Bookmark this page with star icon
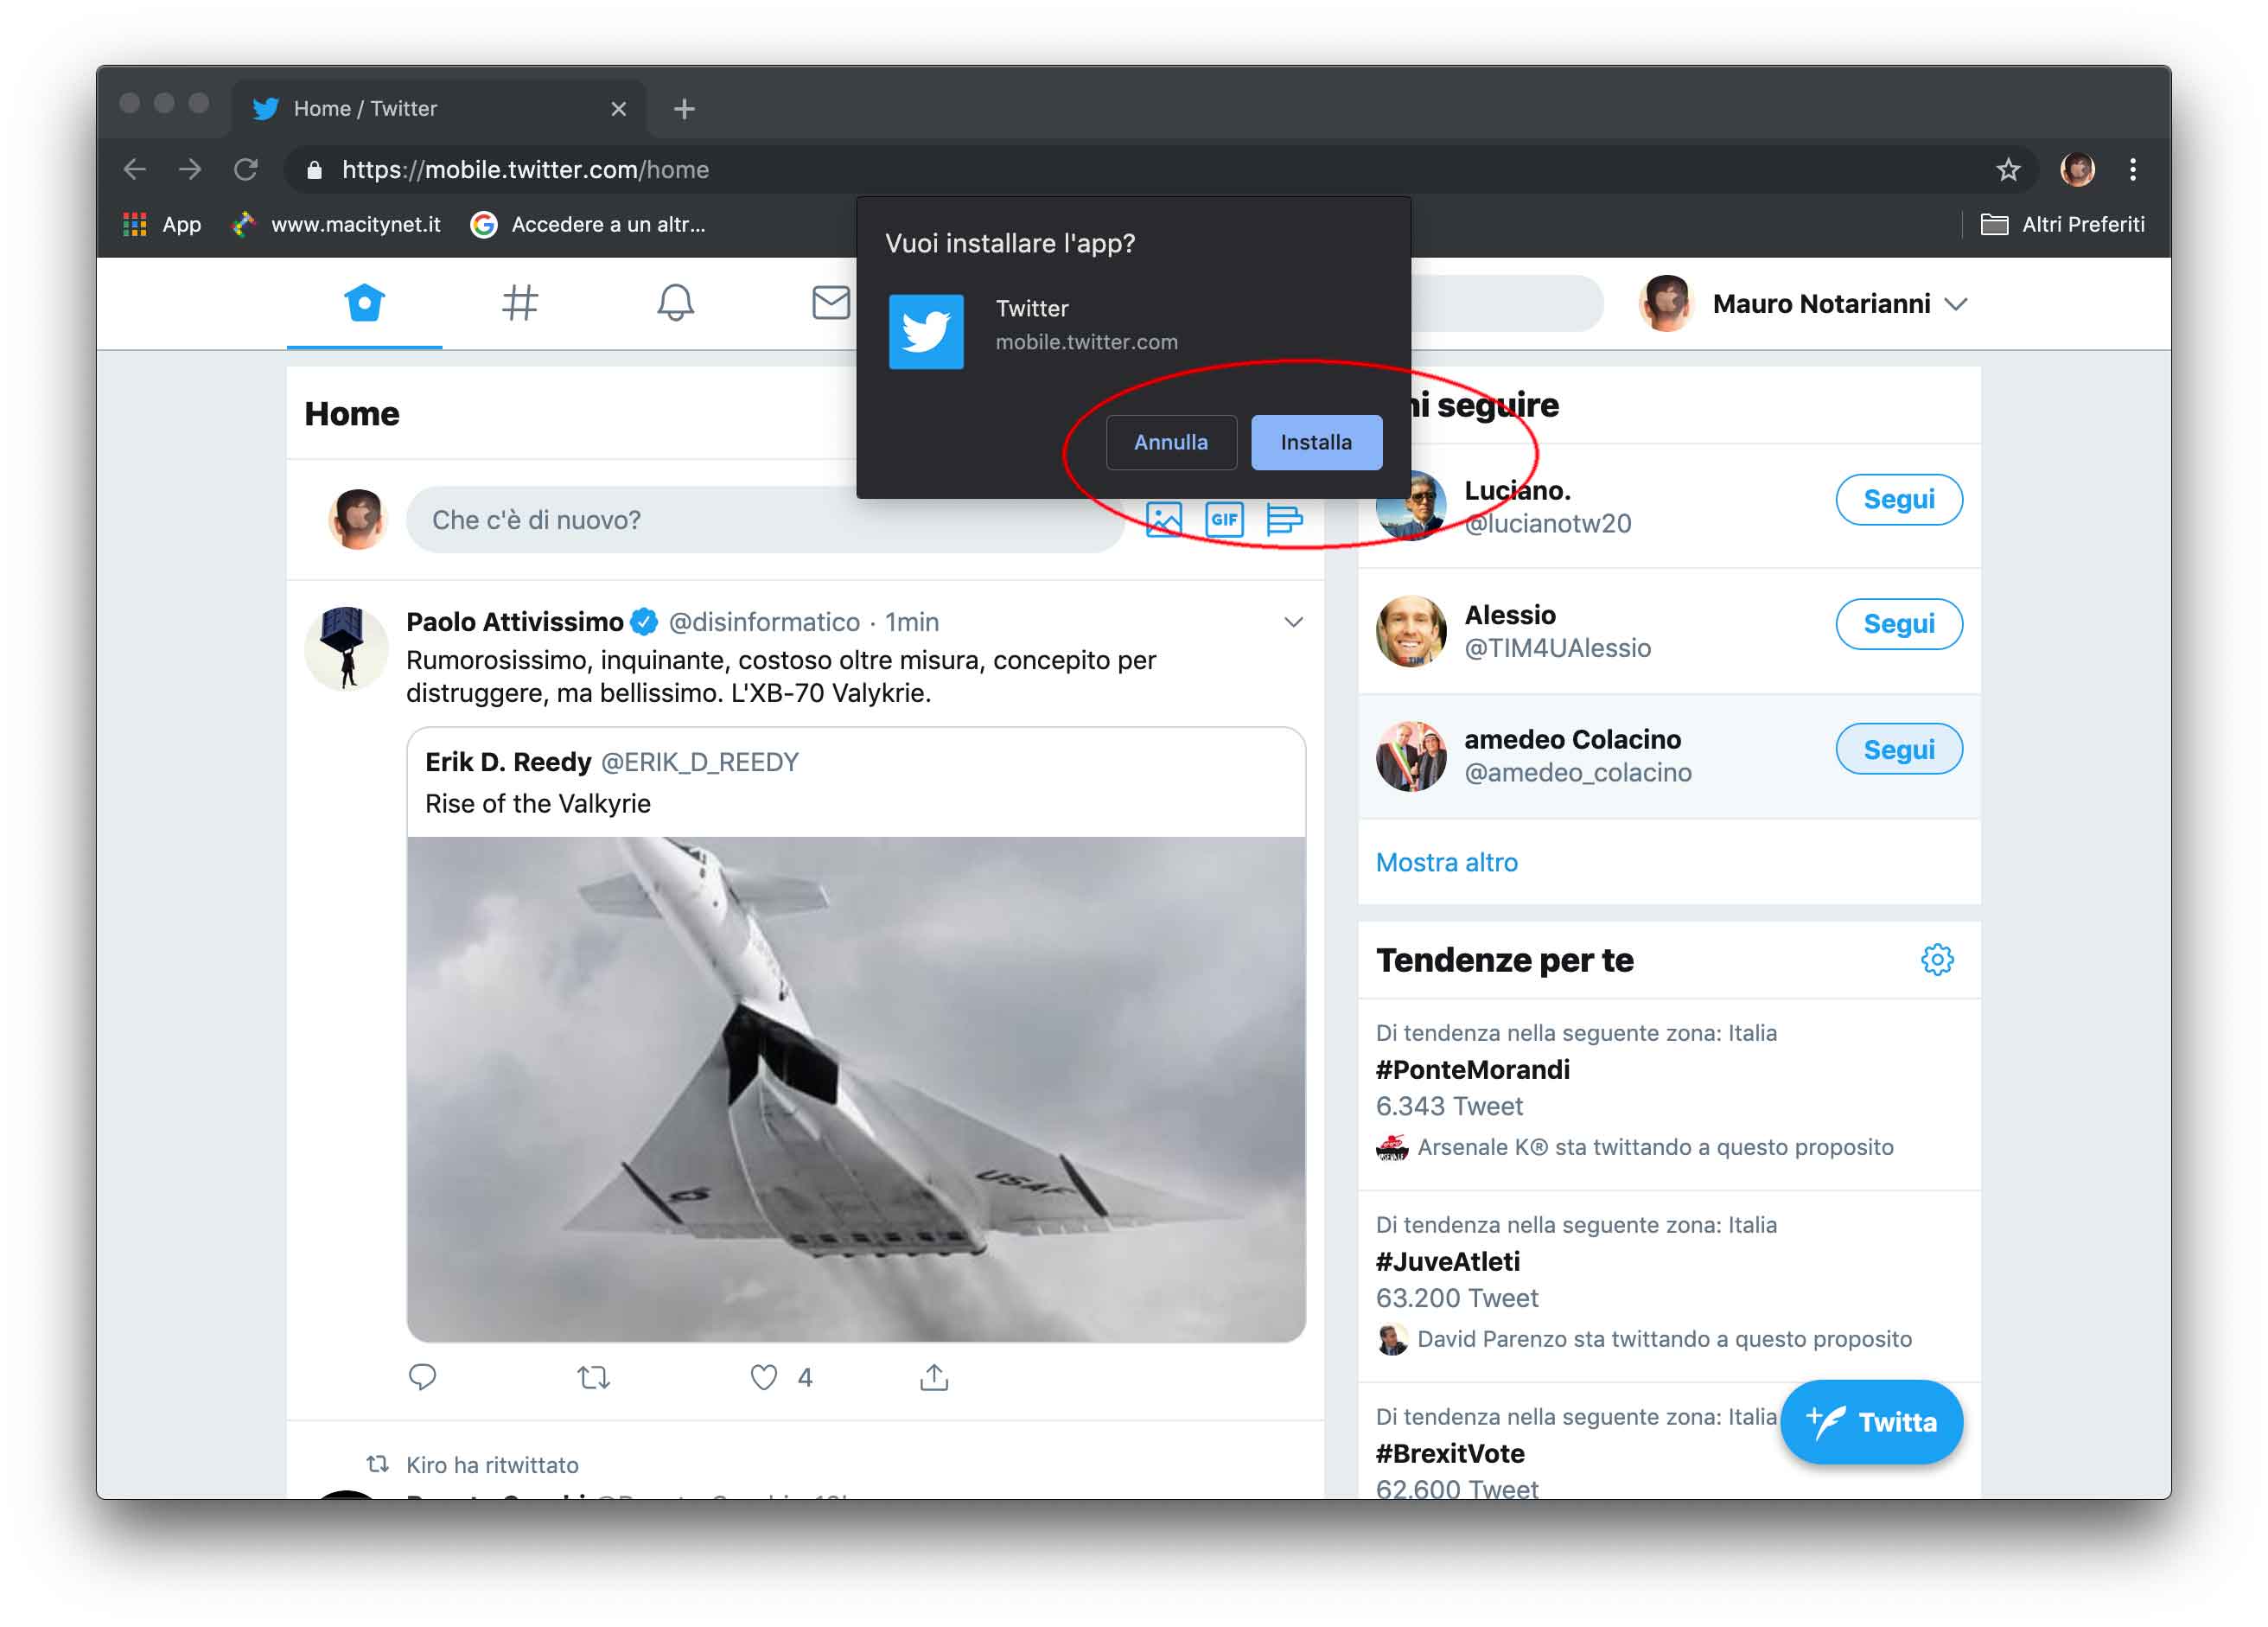 (x=2008, y=170)
